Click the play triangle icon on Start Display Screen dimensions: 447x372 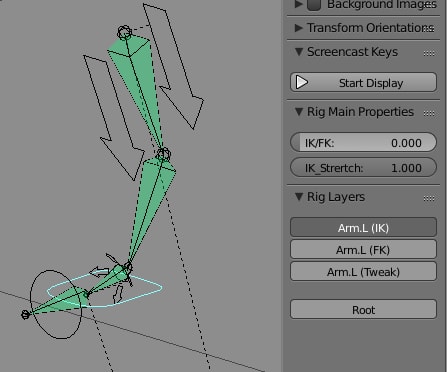302,82
